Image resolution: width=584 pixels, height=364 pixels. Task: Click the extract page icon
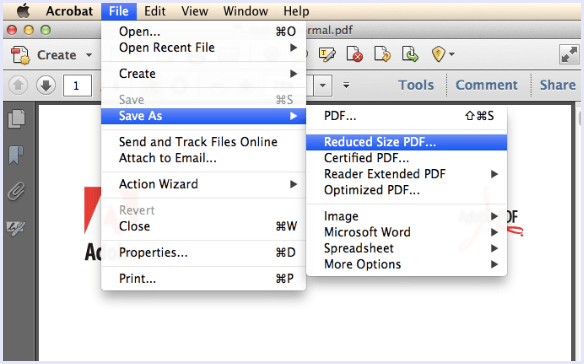(x=410, y=54)
